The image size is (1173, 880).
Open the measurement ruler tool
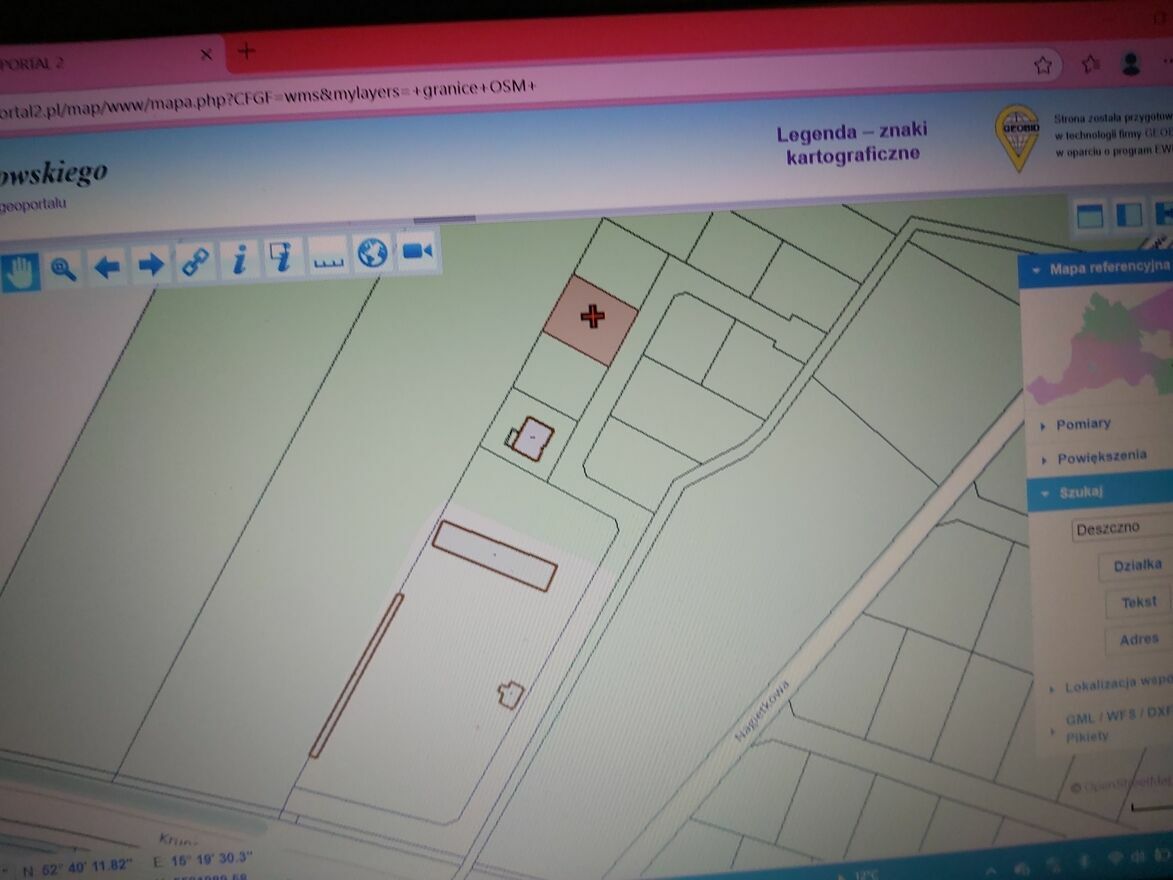coord(328,259)
